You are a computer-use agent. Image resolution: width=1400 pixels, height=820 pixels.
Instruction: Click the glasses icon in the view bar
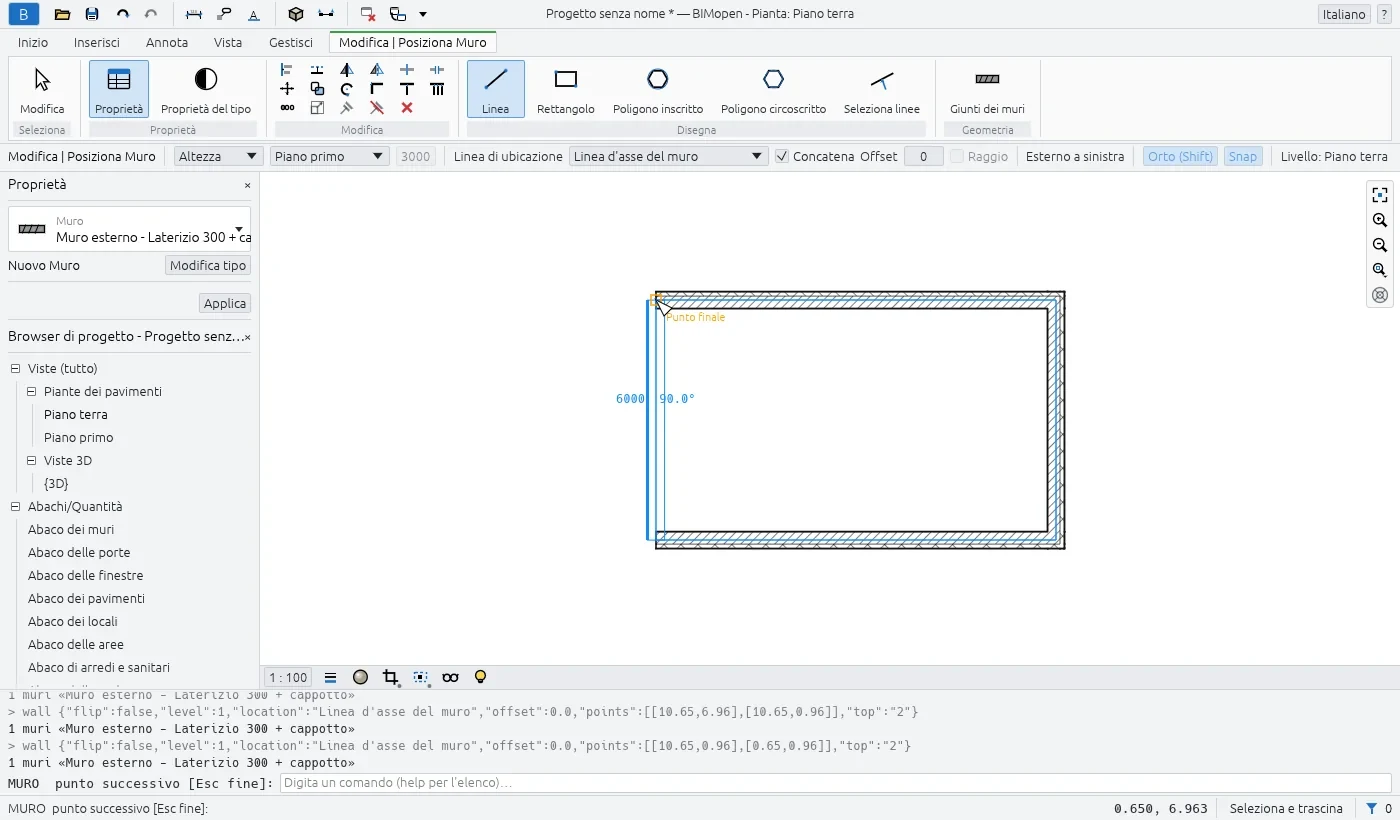450,677
